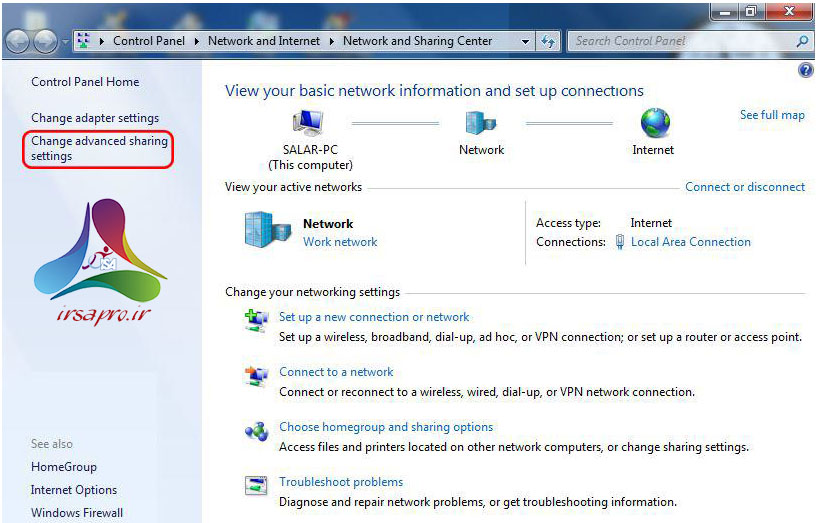Maximize the Control Panel window

751,11
